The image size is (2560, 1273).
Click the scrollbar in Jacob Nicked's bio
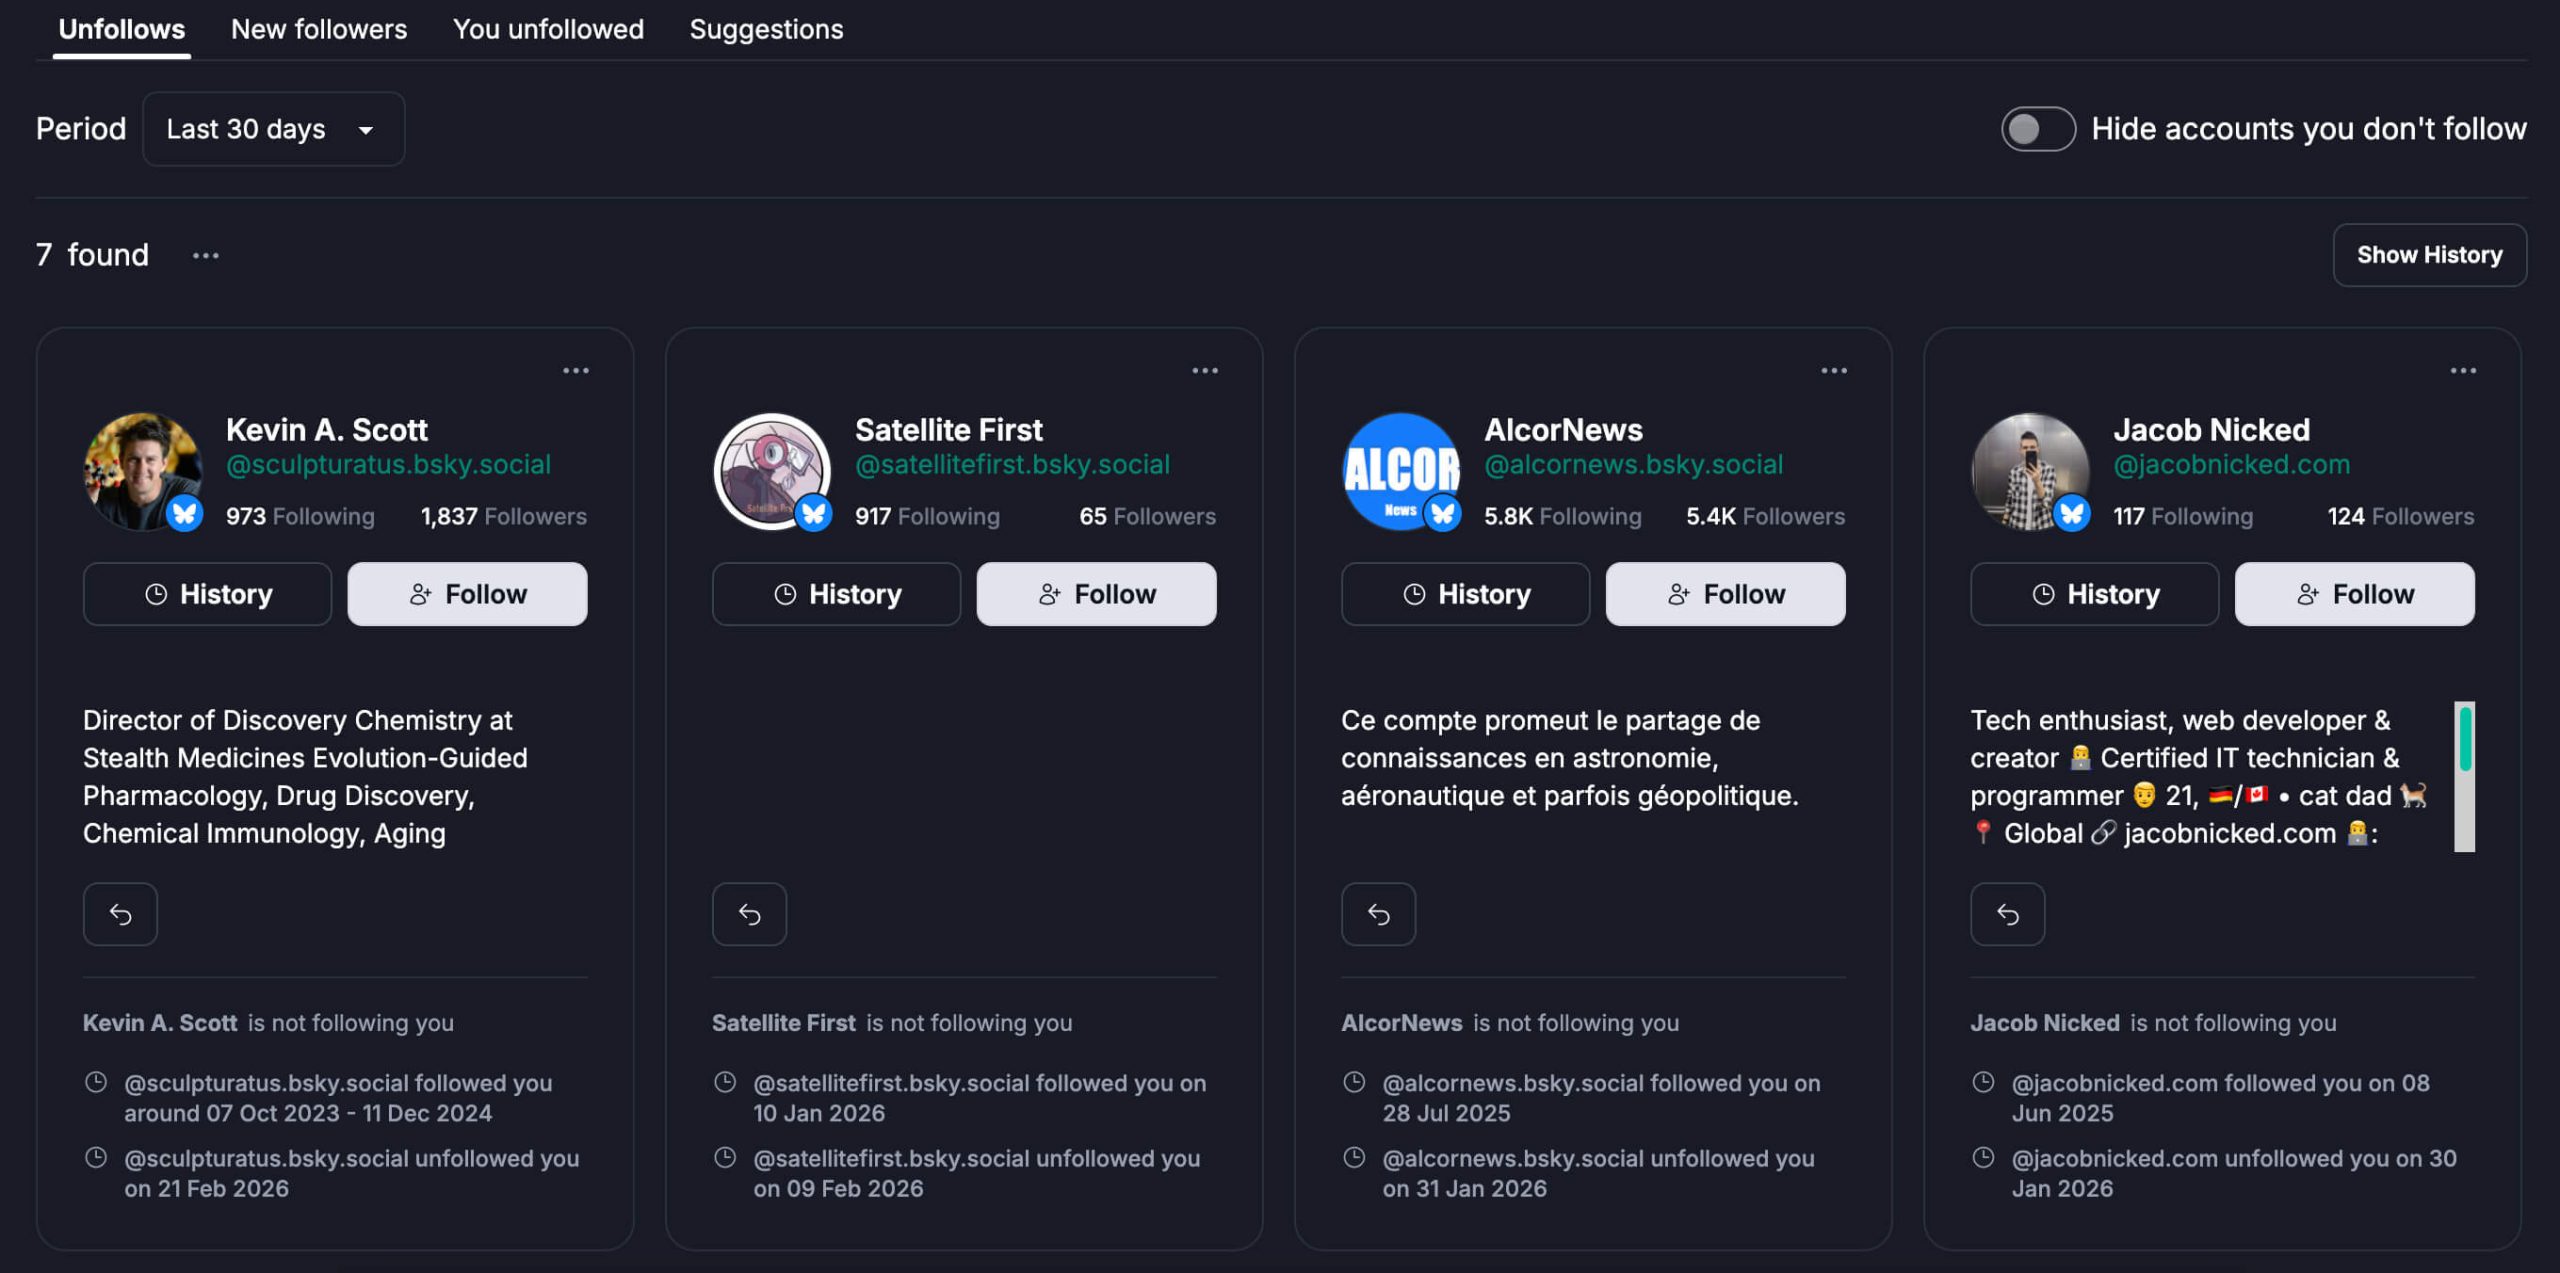(2464, 776)
